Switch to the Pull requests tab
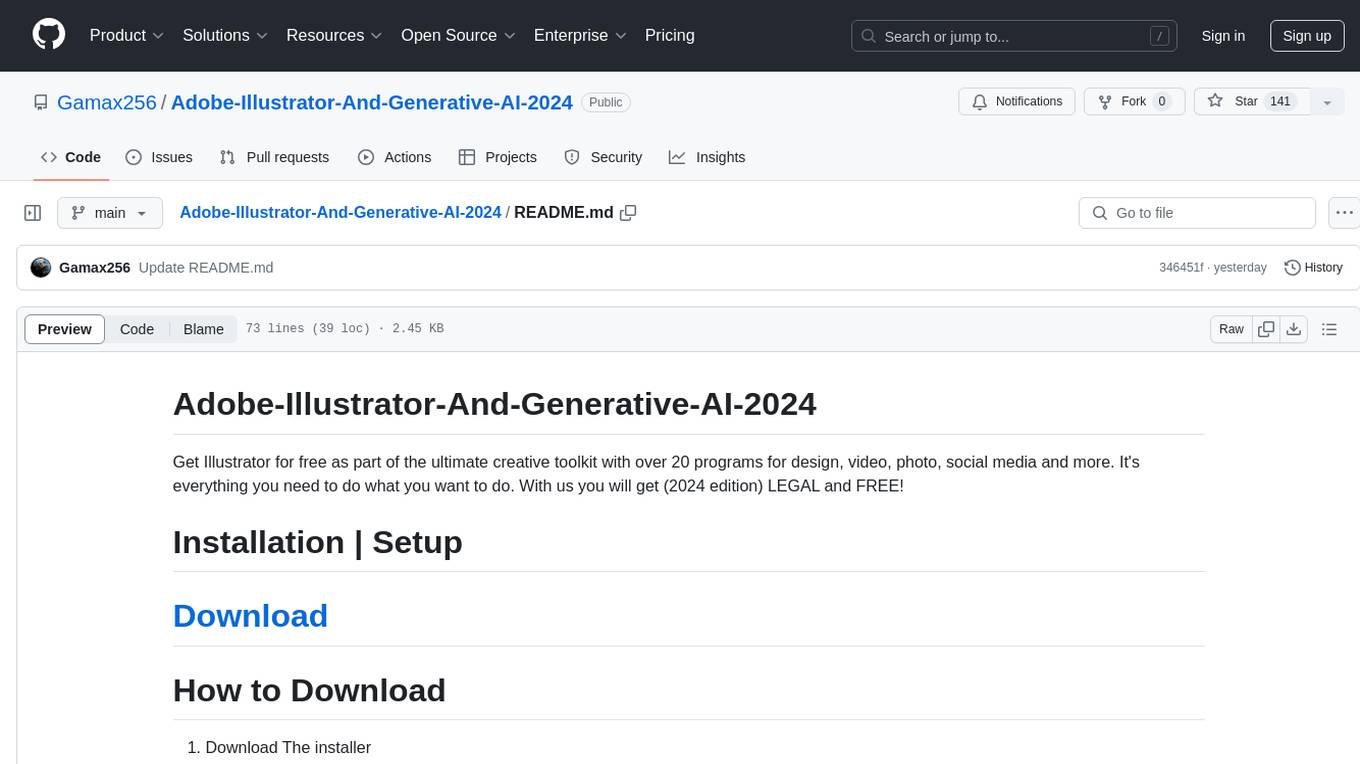1360x764 pixels. click(274, 157)
